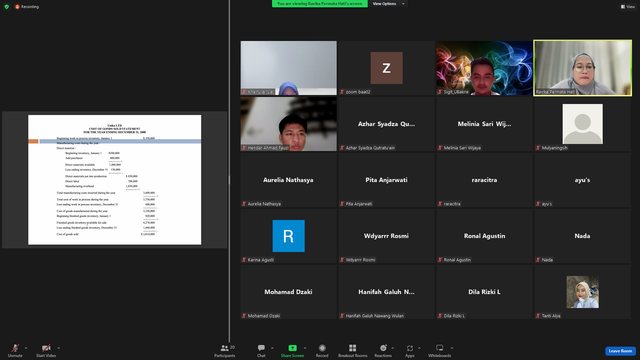Expand reactions options arrow
Screen dimensions: 640x360
393,348
